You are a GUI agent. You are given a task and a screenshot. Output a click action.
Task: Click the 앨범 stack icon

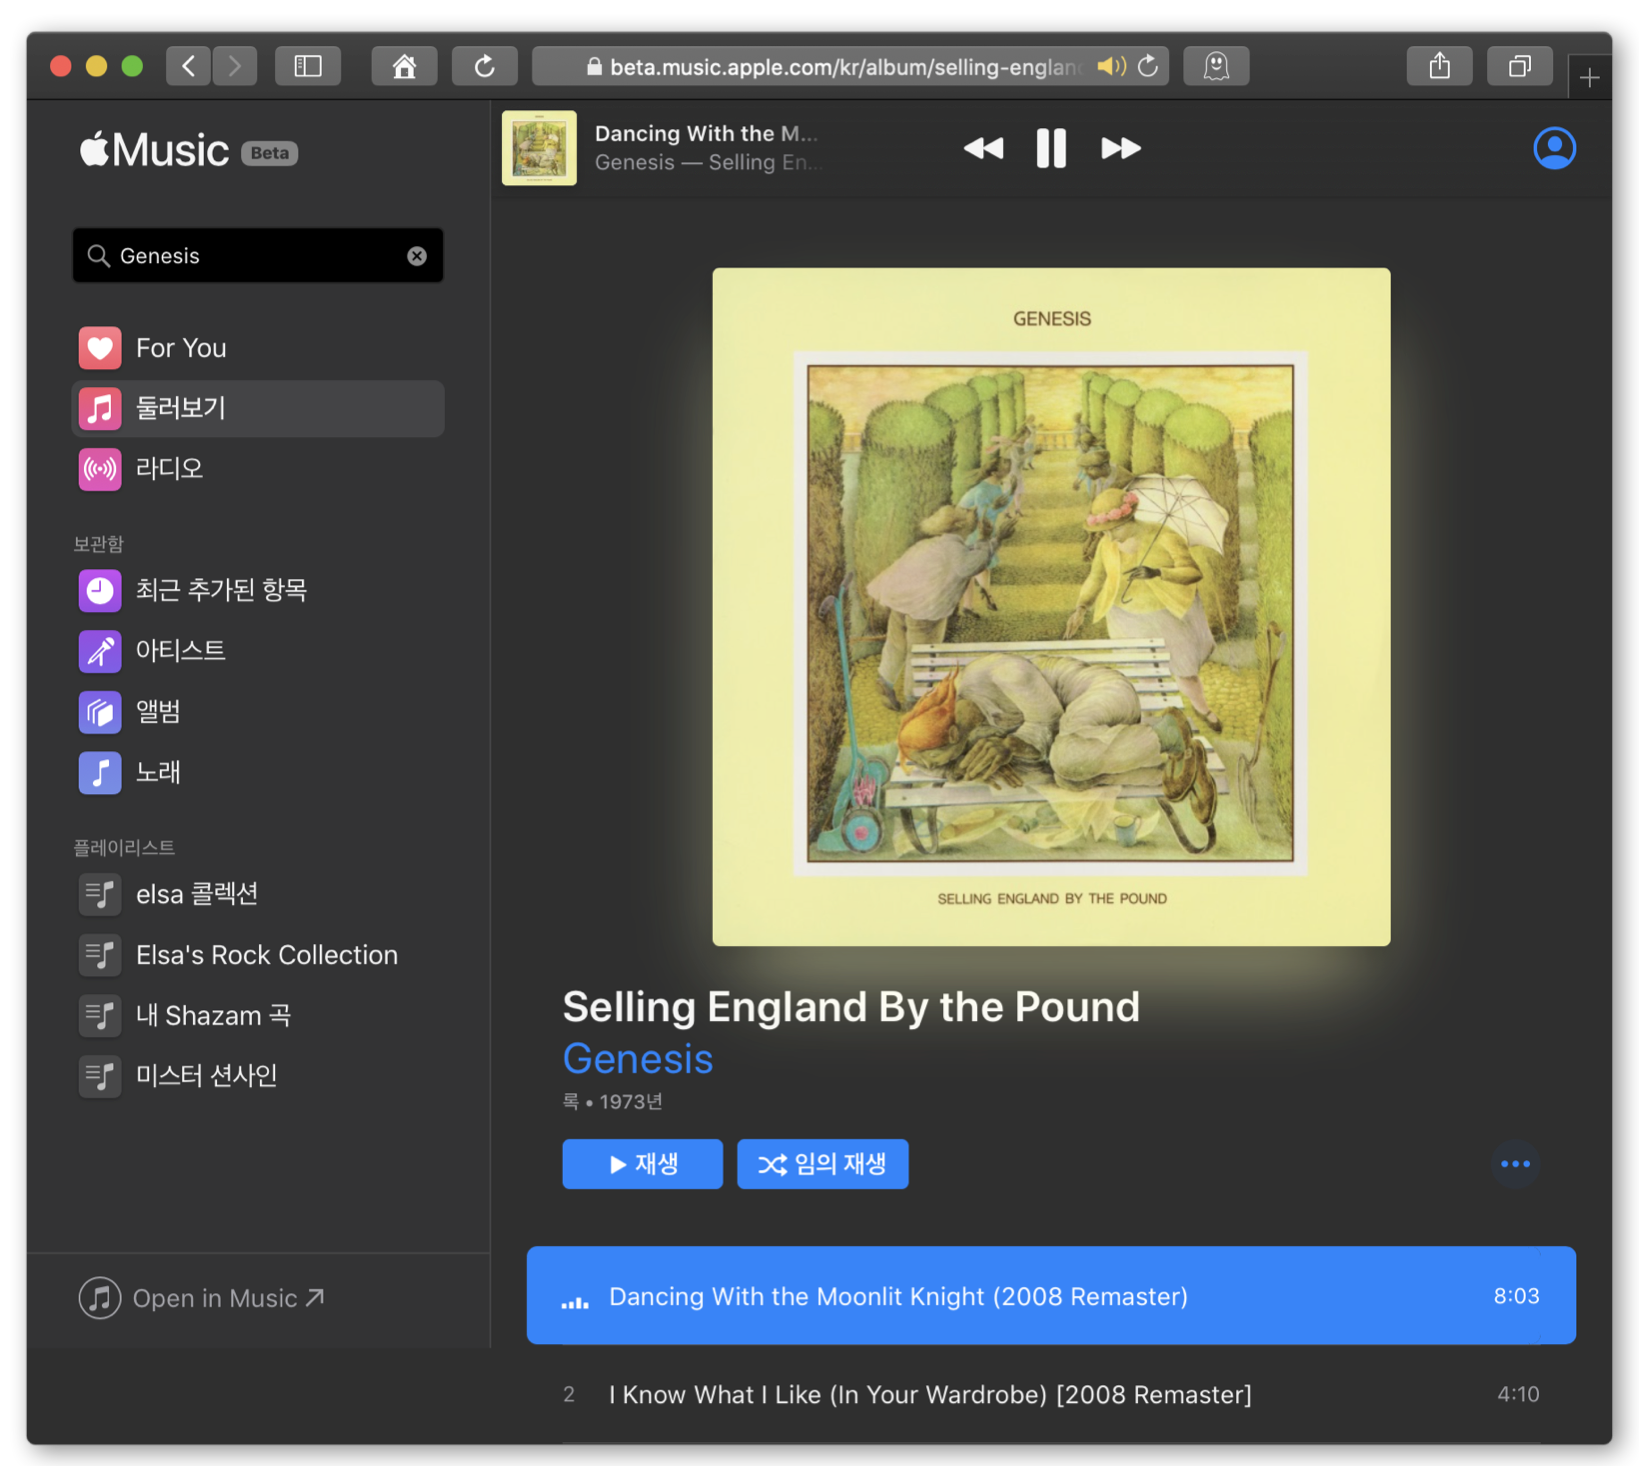point(100,712)
